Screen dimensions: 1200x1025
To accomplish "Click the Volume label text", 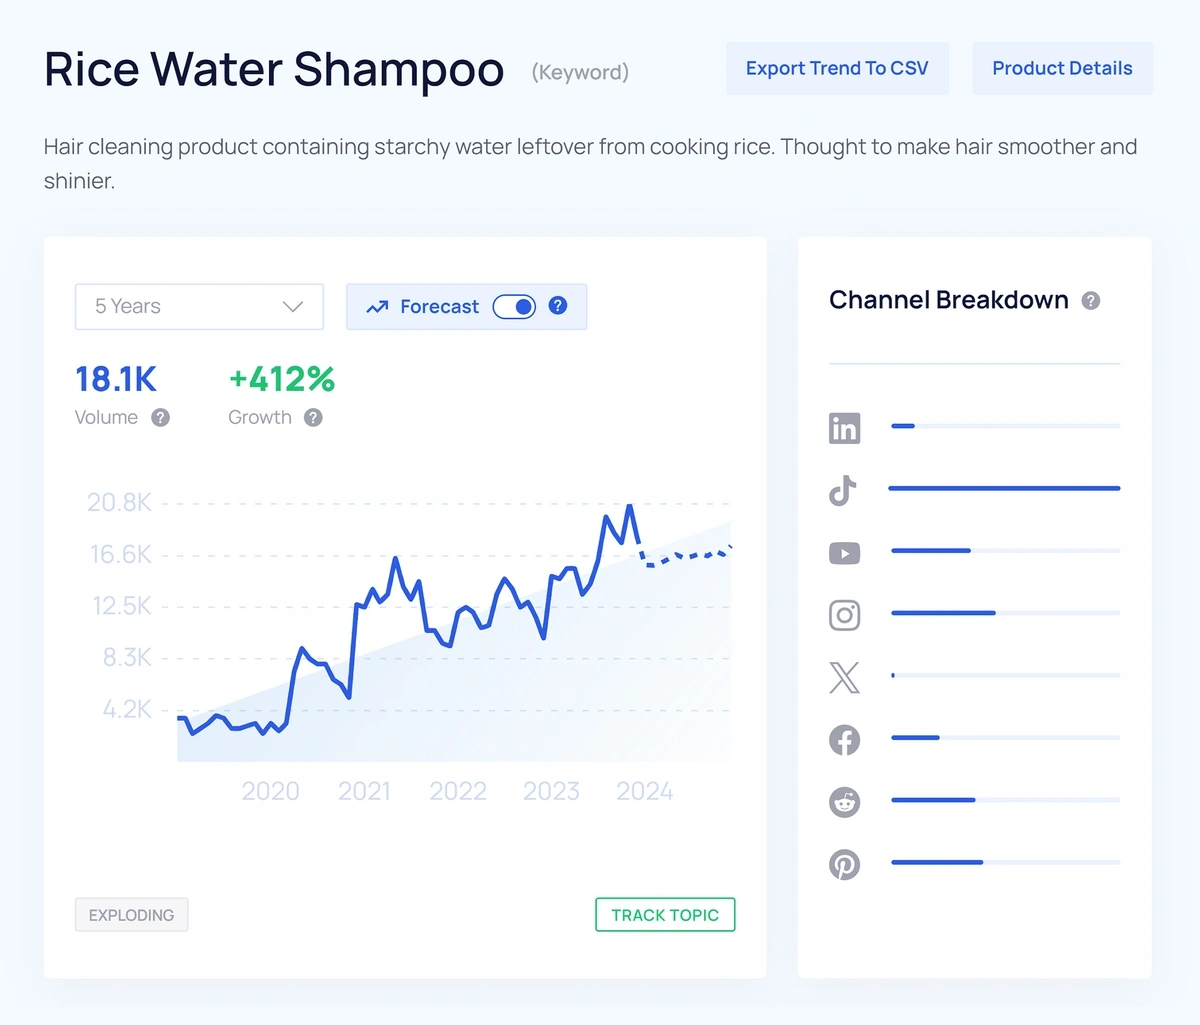I will point(106,418).
